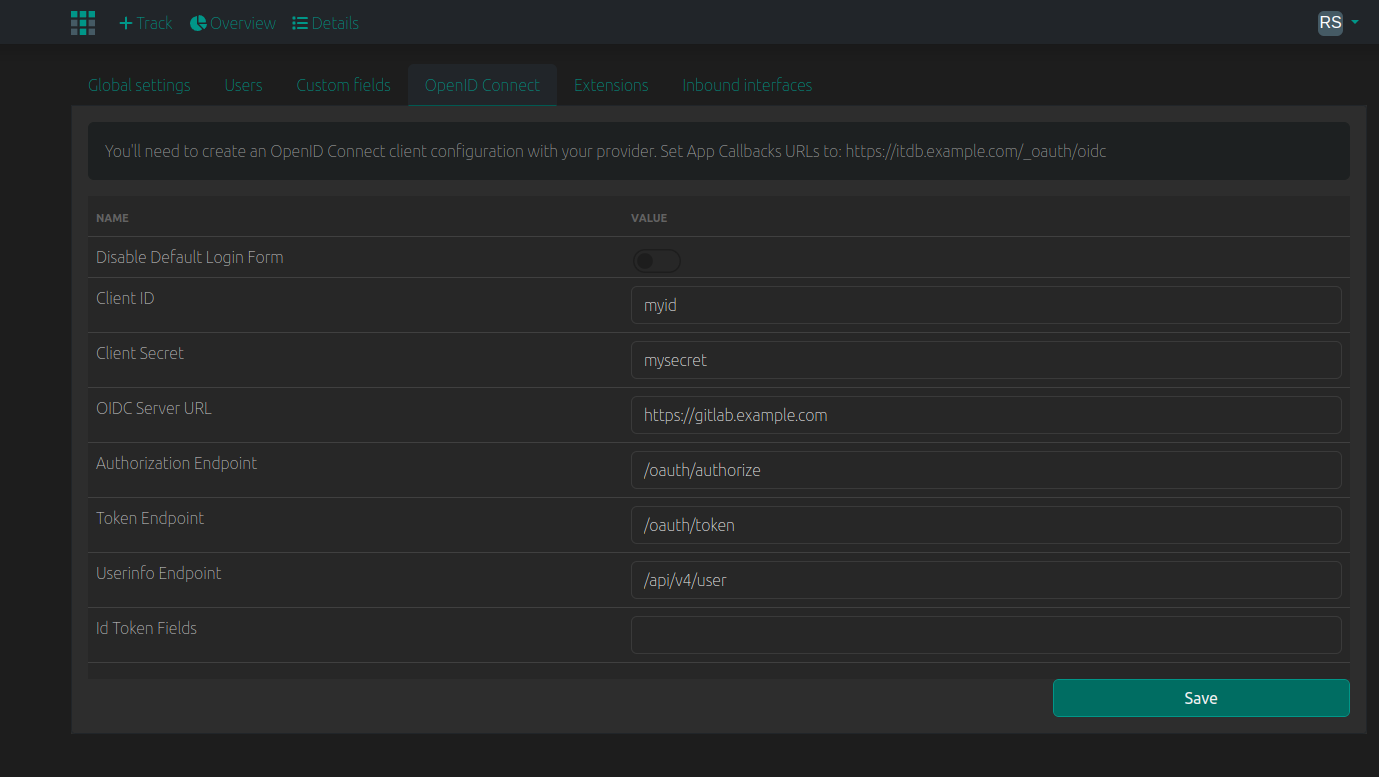The width and height of the screenshot is (1379, 777).
Task: Open the Users tab
Action: point(243,85)
